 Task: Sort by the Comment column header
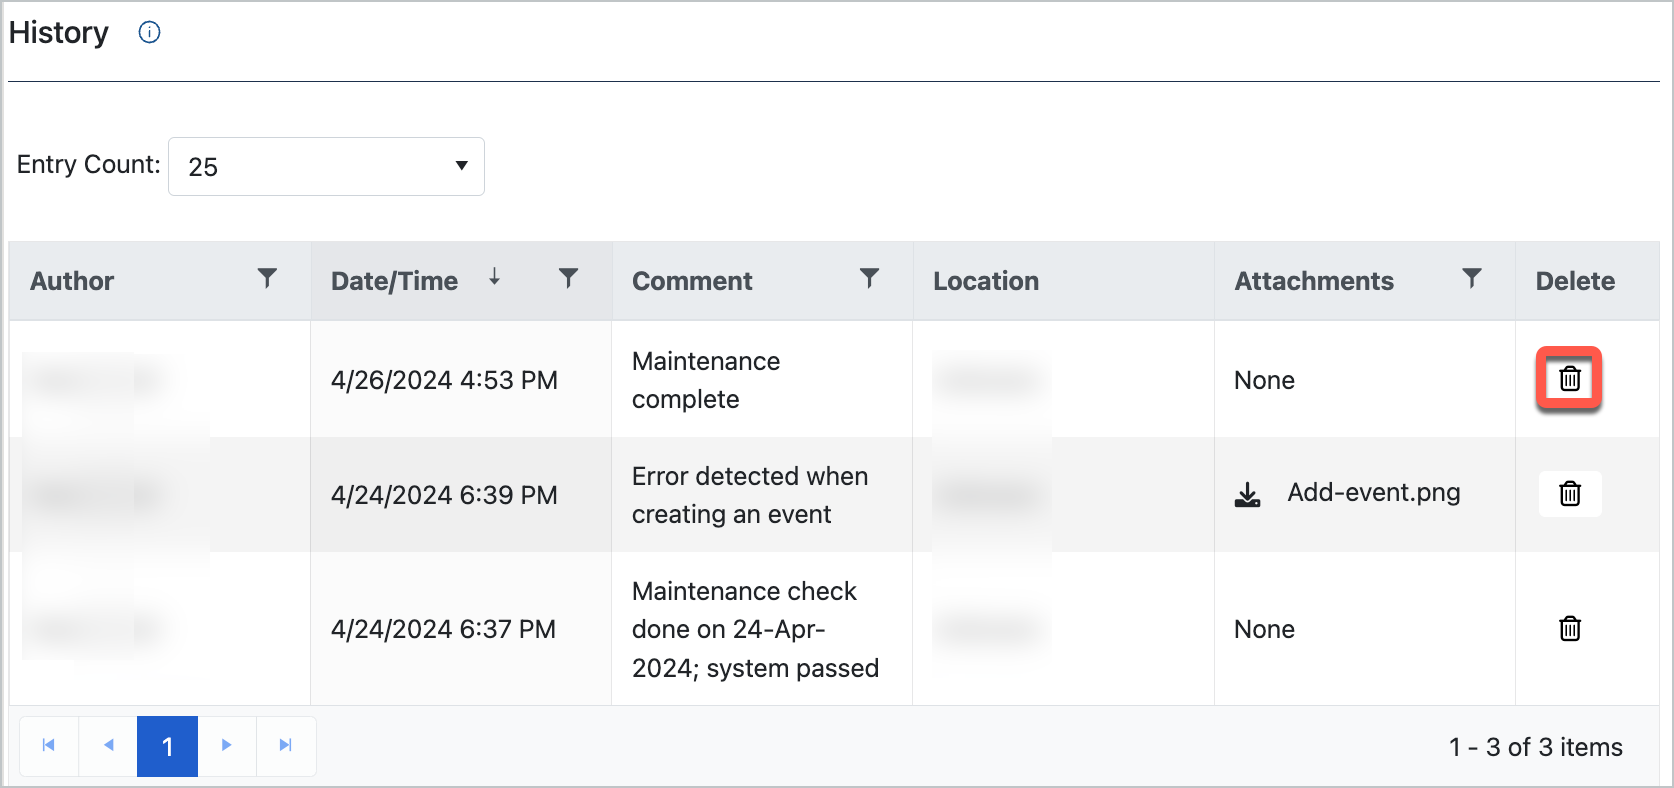coord(692,281)
